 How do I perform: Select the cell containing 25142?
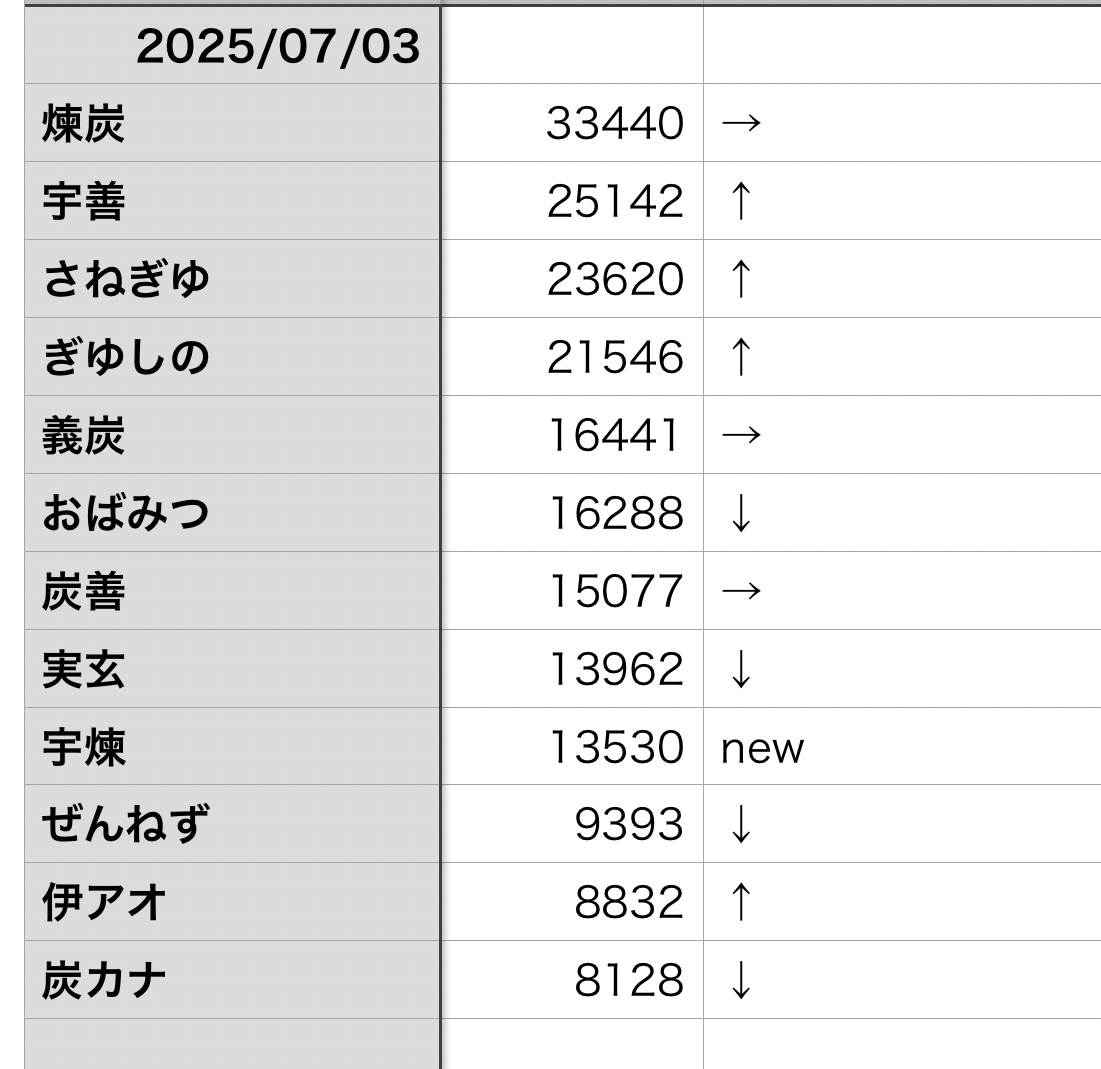[x=572, y=201]
